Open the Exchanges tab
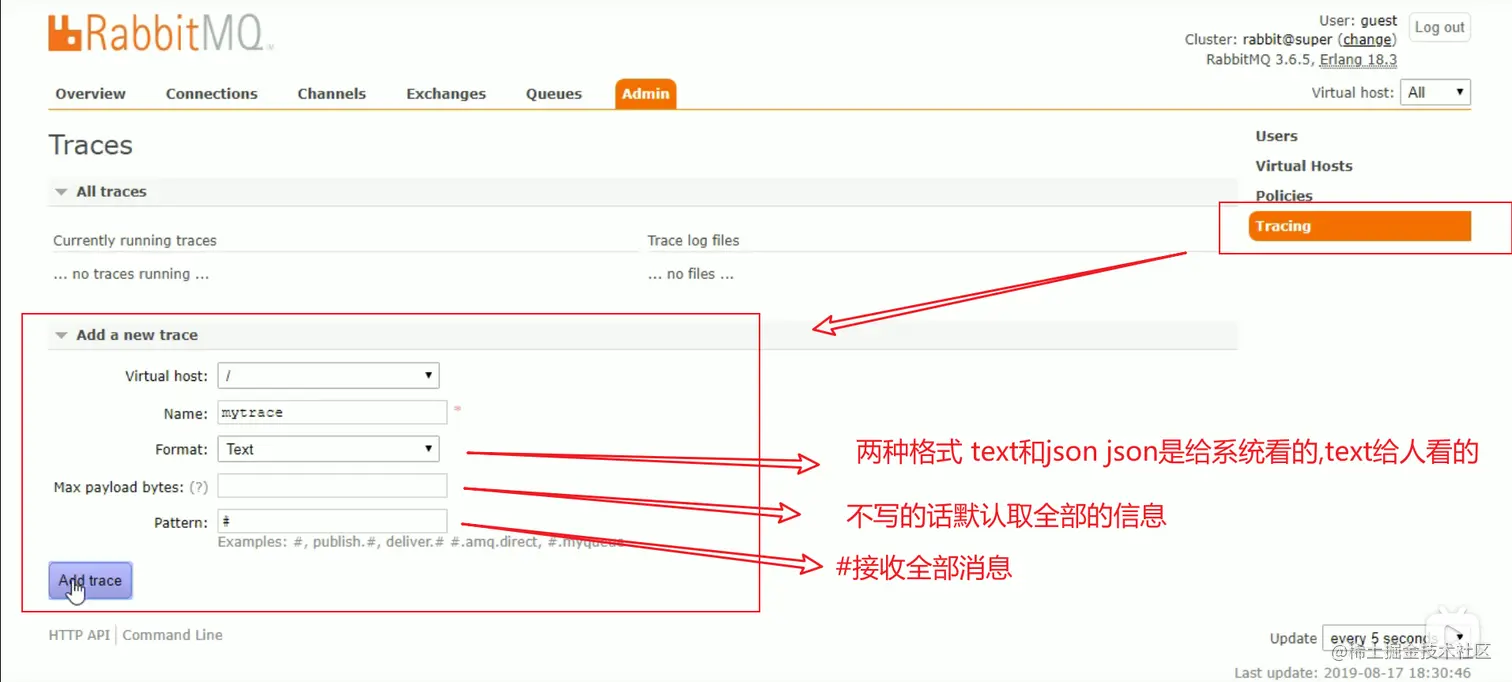This screenshot has height=682, width=1512. (x=445, y=93)
